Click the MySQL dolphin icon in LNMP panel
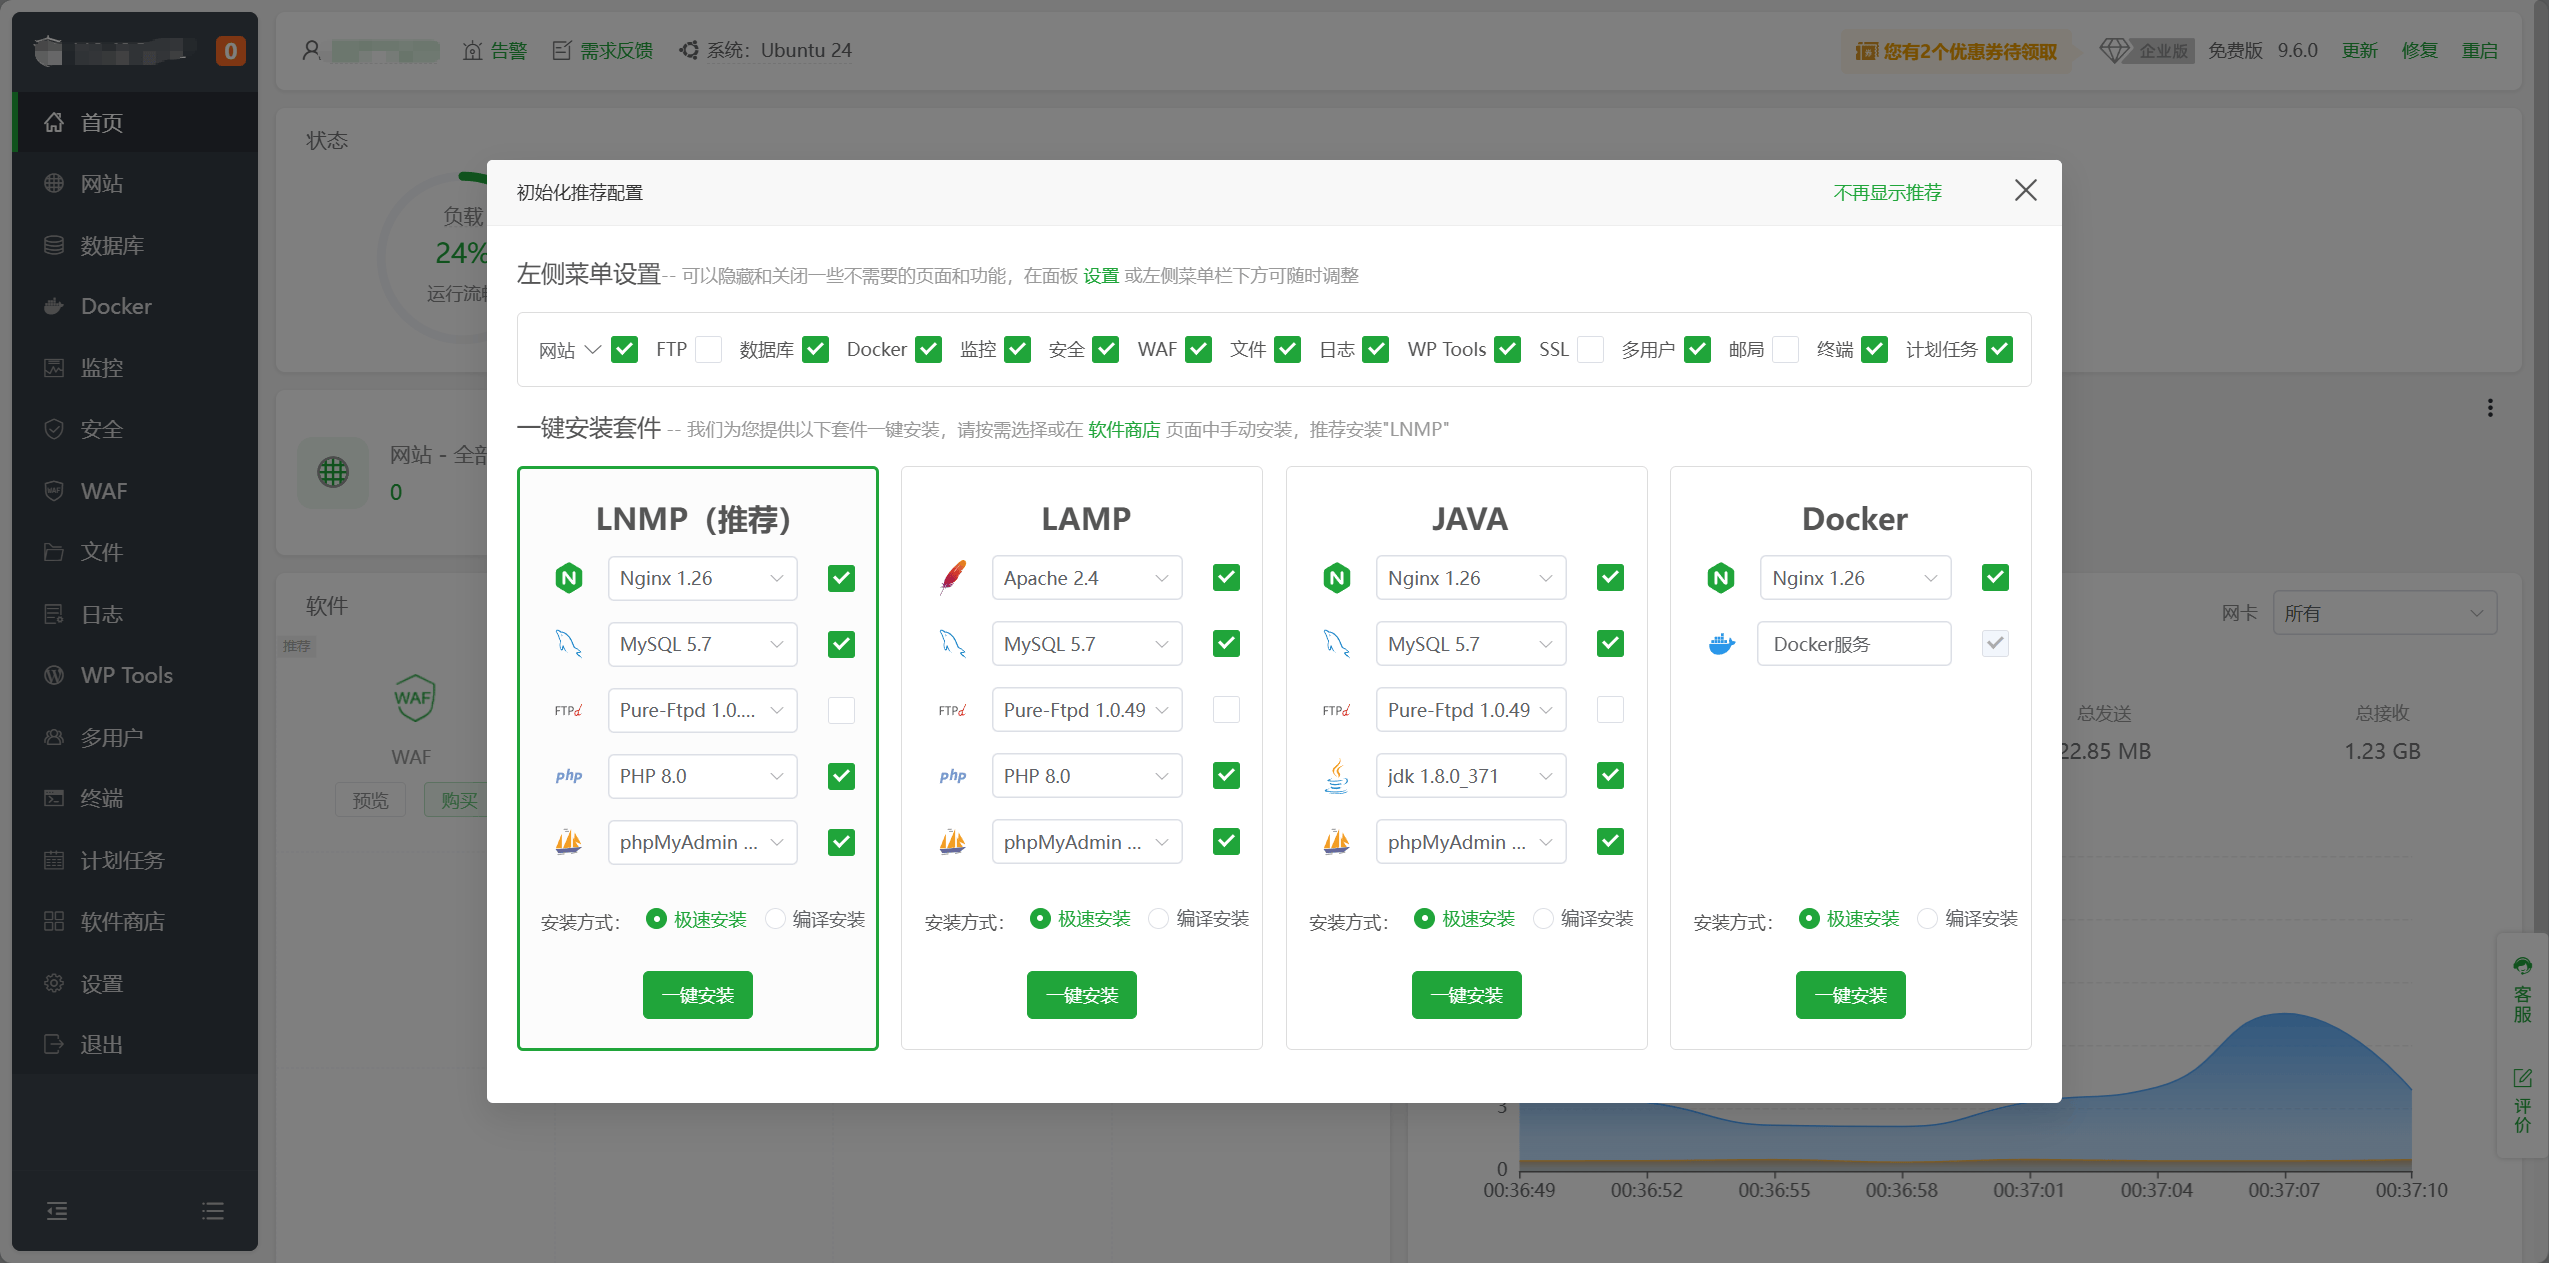This screenshot has height=1263, width=2549. pos(568,644)
